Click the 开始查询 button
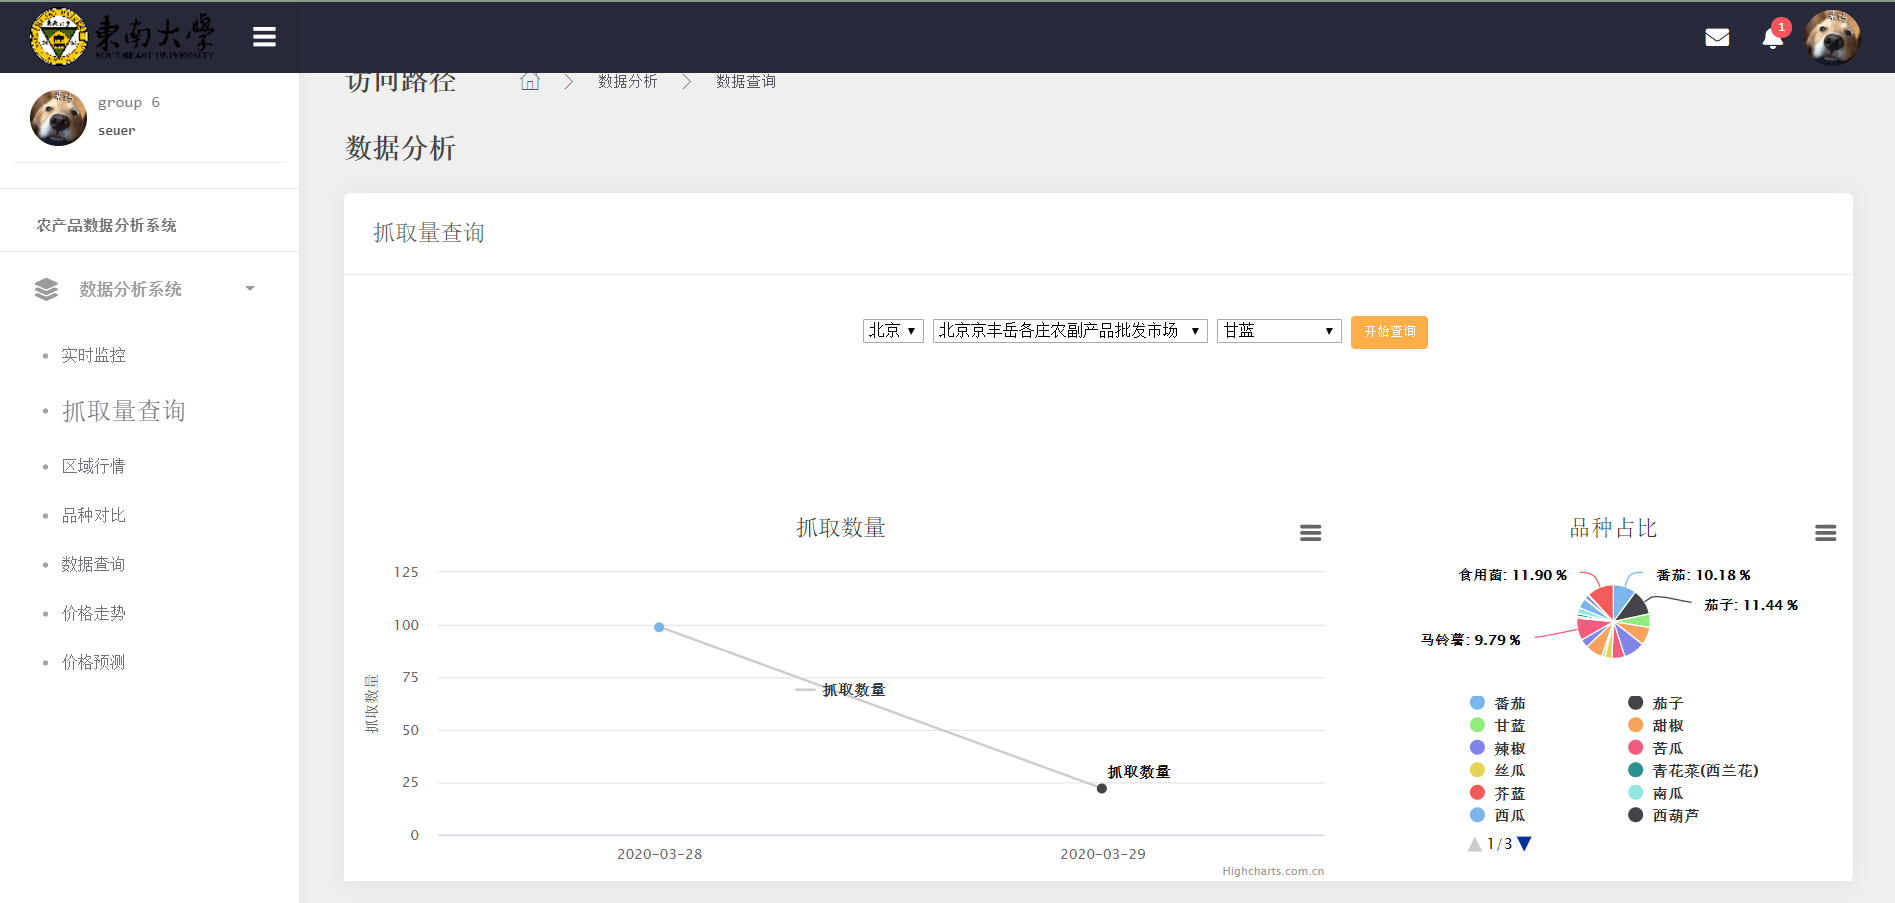Viewport: 1895px width, 903px height. [x=1389, y=332]
